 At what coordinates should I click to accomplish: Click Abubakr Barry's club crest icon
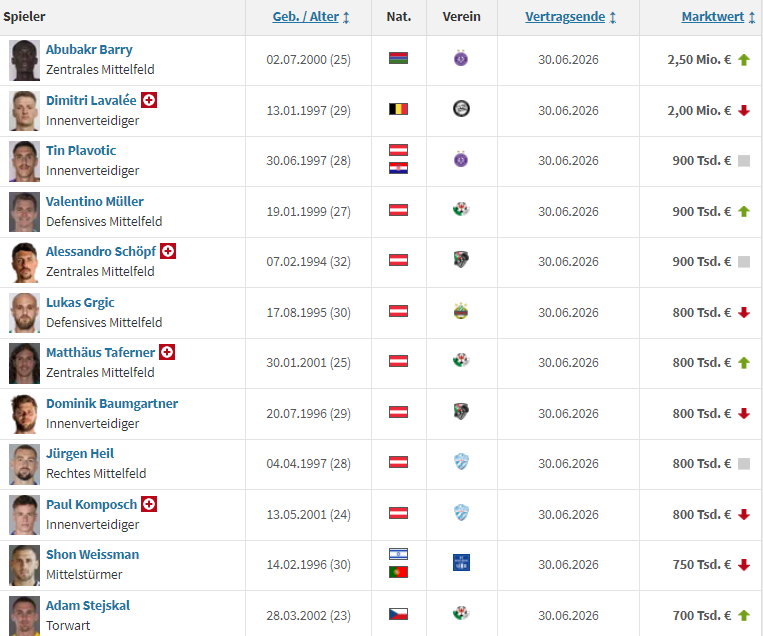[461, 59]
